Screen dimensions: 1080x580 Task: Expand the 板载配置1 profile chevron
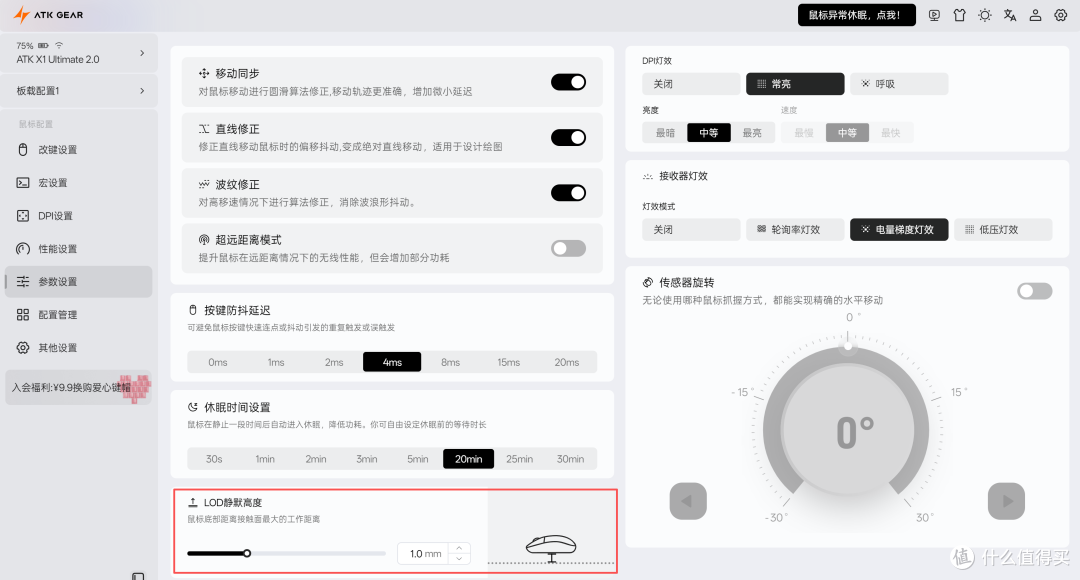[142, 91]
